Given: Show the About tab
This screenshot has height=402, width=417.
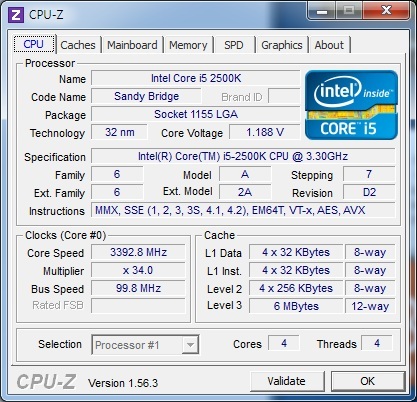Looking at the screenshot, I should tap(329, 45).
